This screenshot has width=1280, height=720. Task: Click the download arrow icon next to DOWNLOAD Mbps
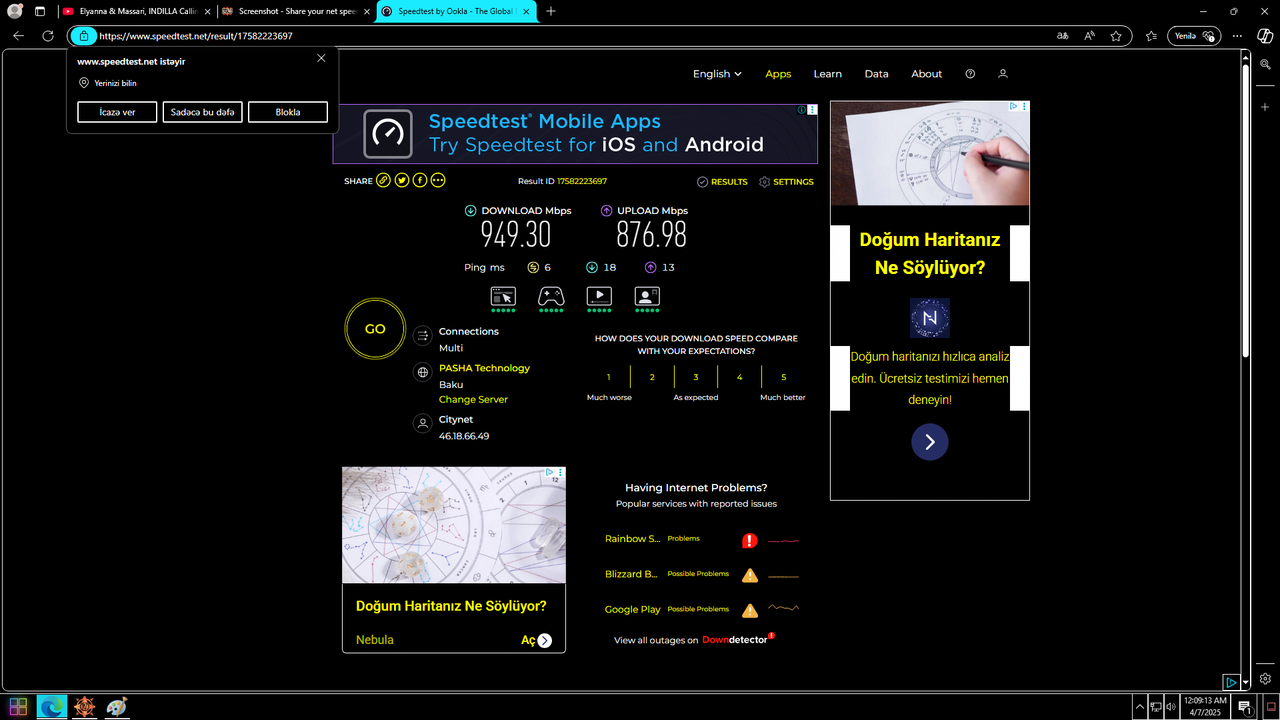coord(471,211)
